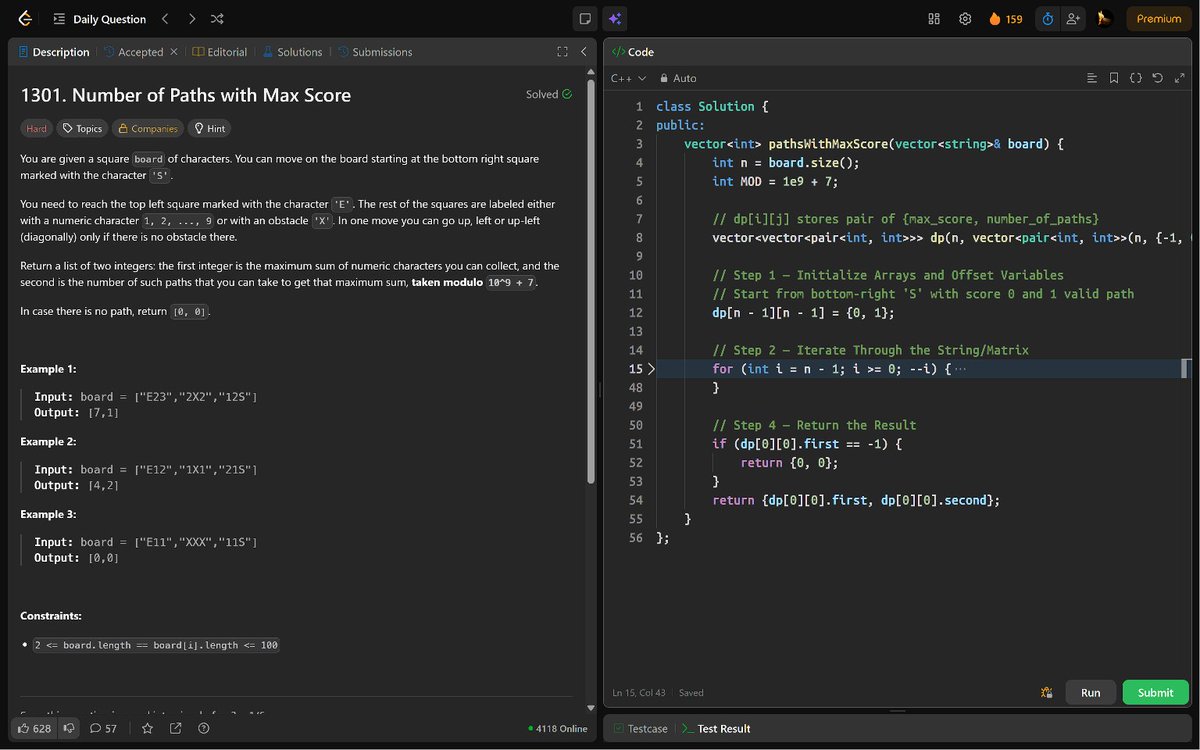Open the Topics tag
This screenshot has width=1200, height=750.
pyautogui.click(x=81, y=128)
